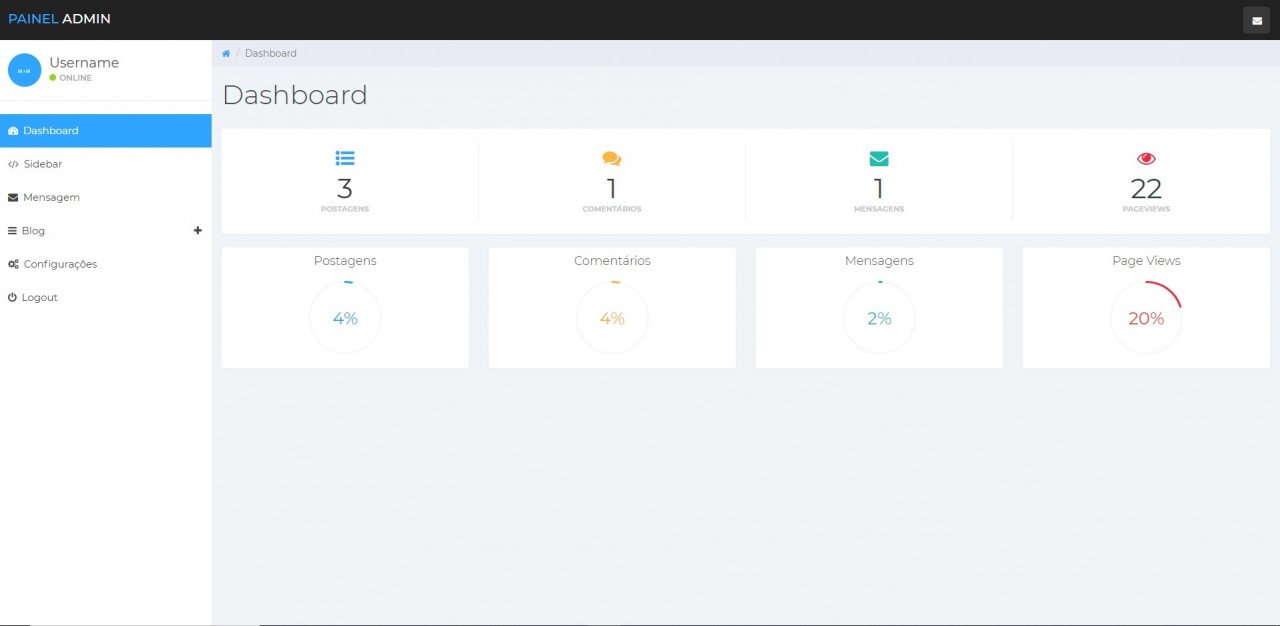Open the Blog sidebar submenu
This screenshot has height=626, width=1280.
[x=33, y=231]
